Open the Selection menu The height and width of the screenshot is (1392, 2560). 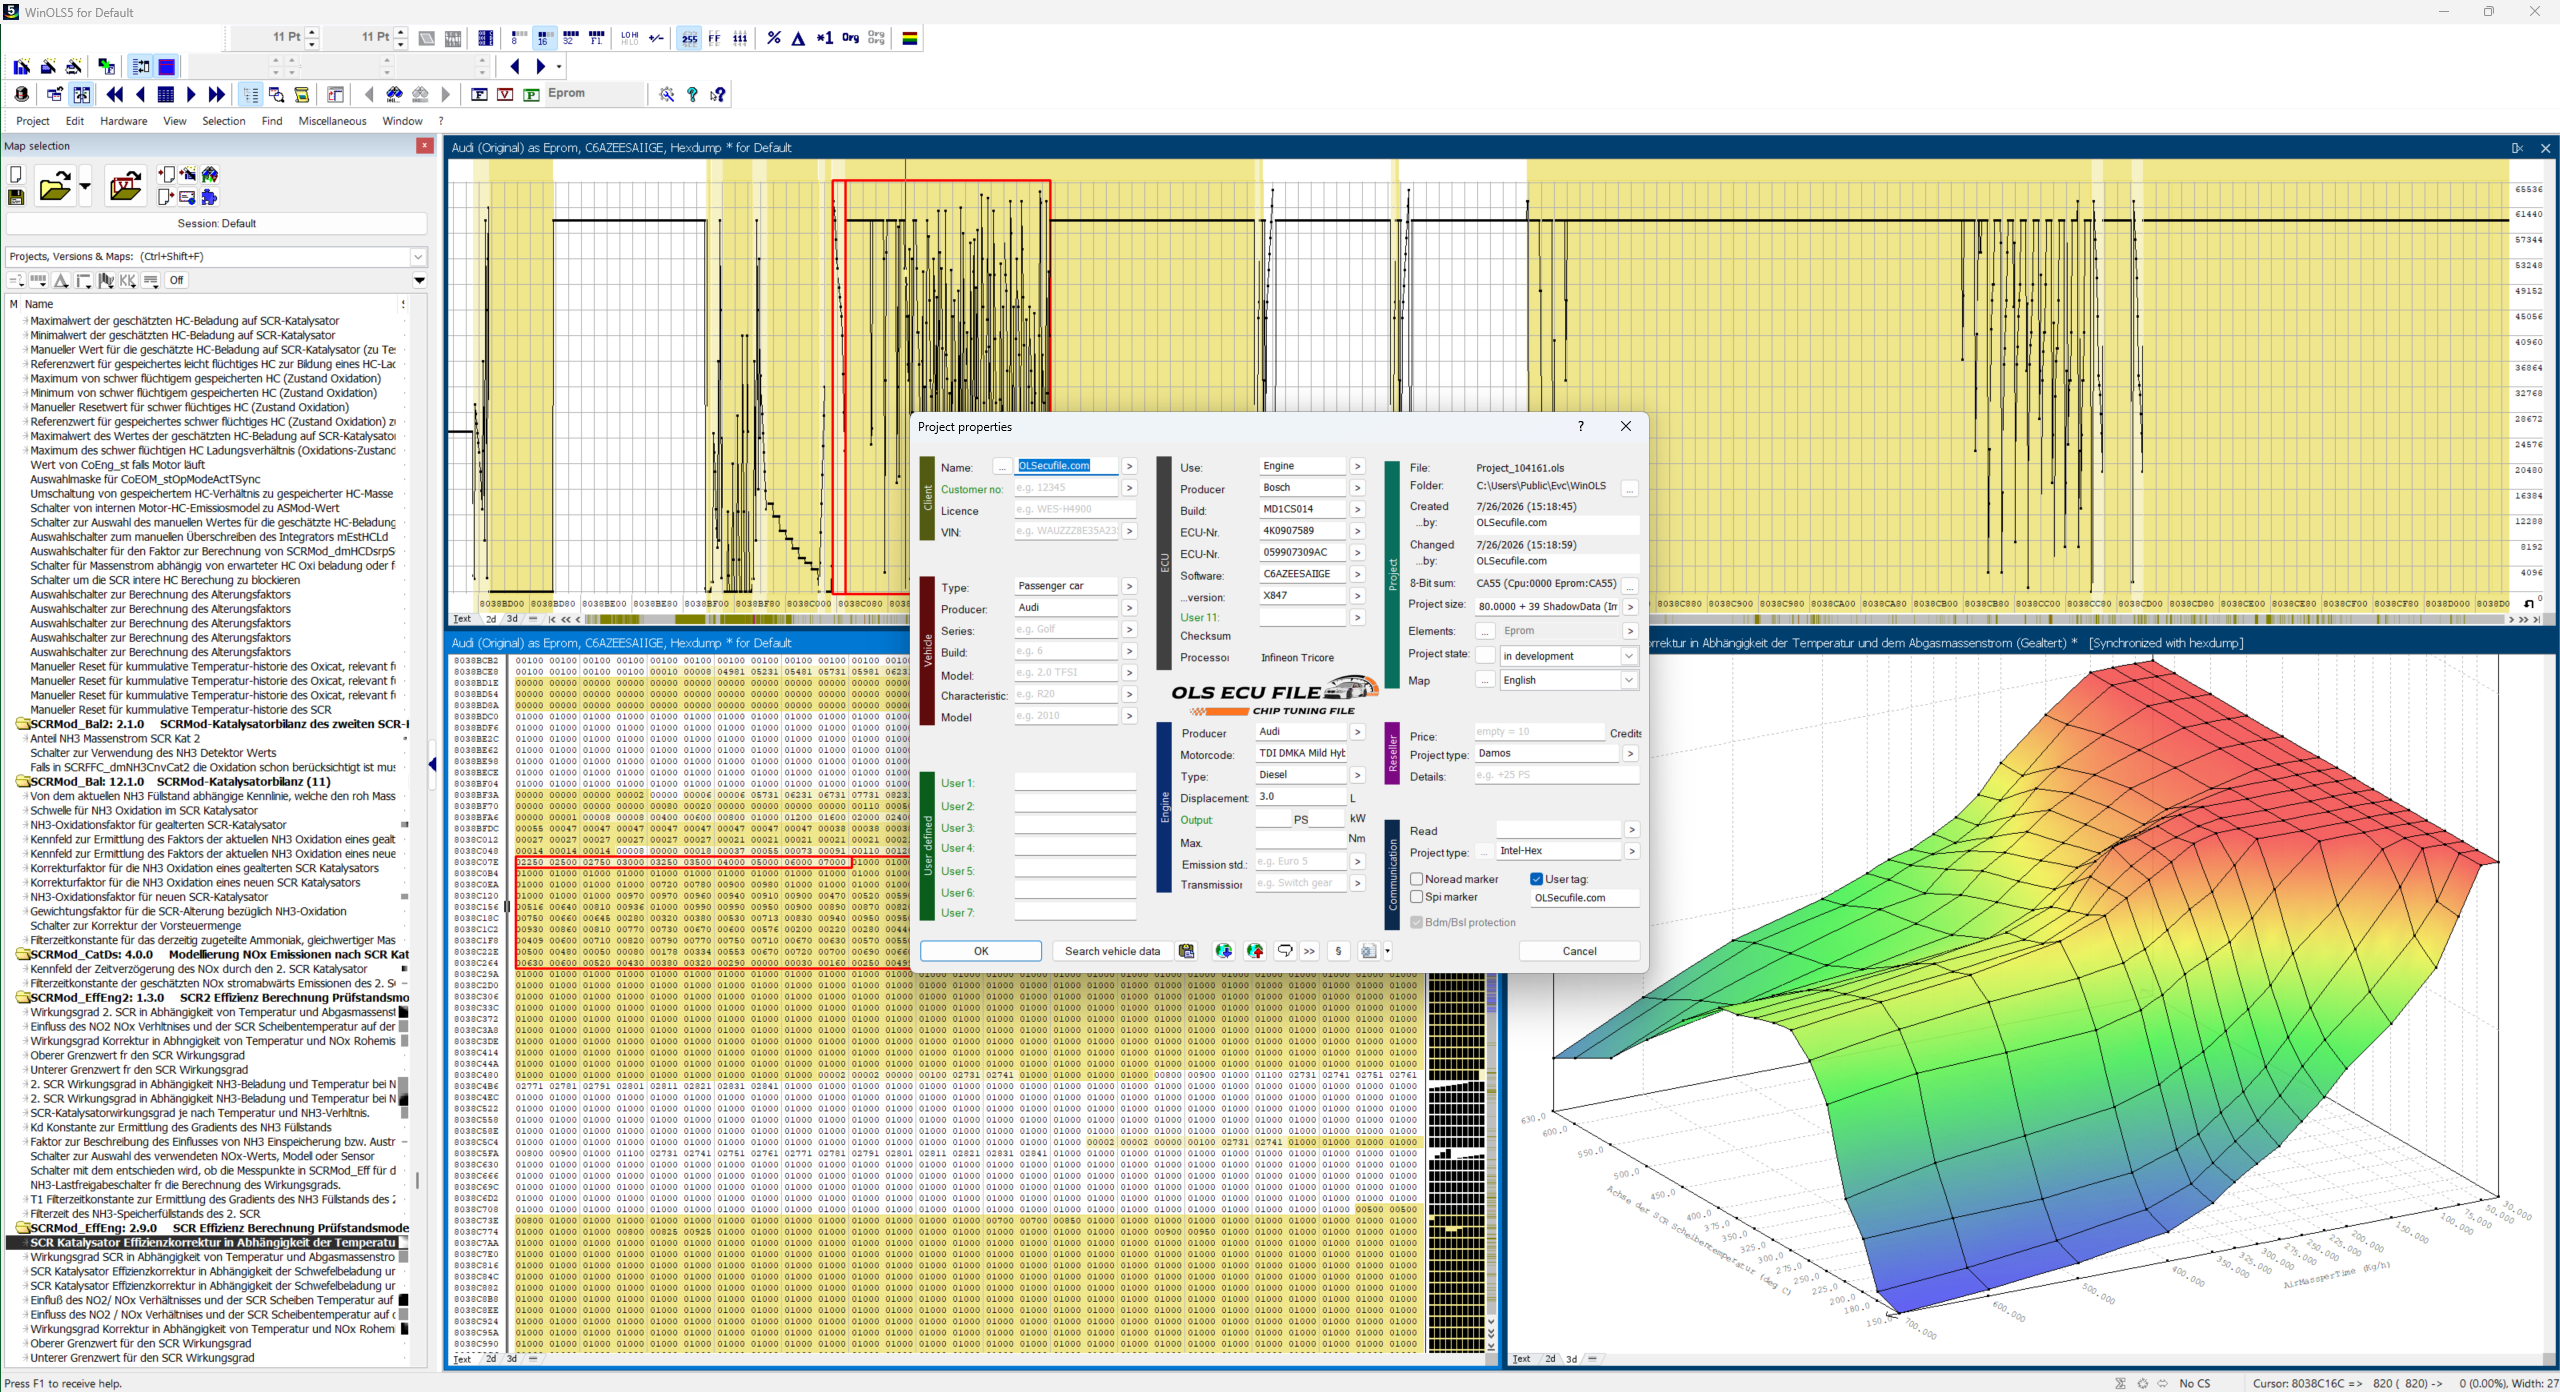(x=224, y=121)
